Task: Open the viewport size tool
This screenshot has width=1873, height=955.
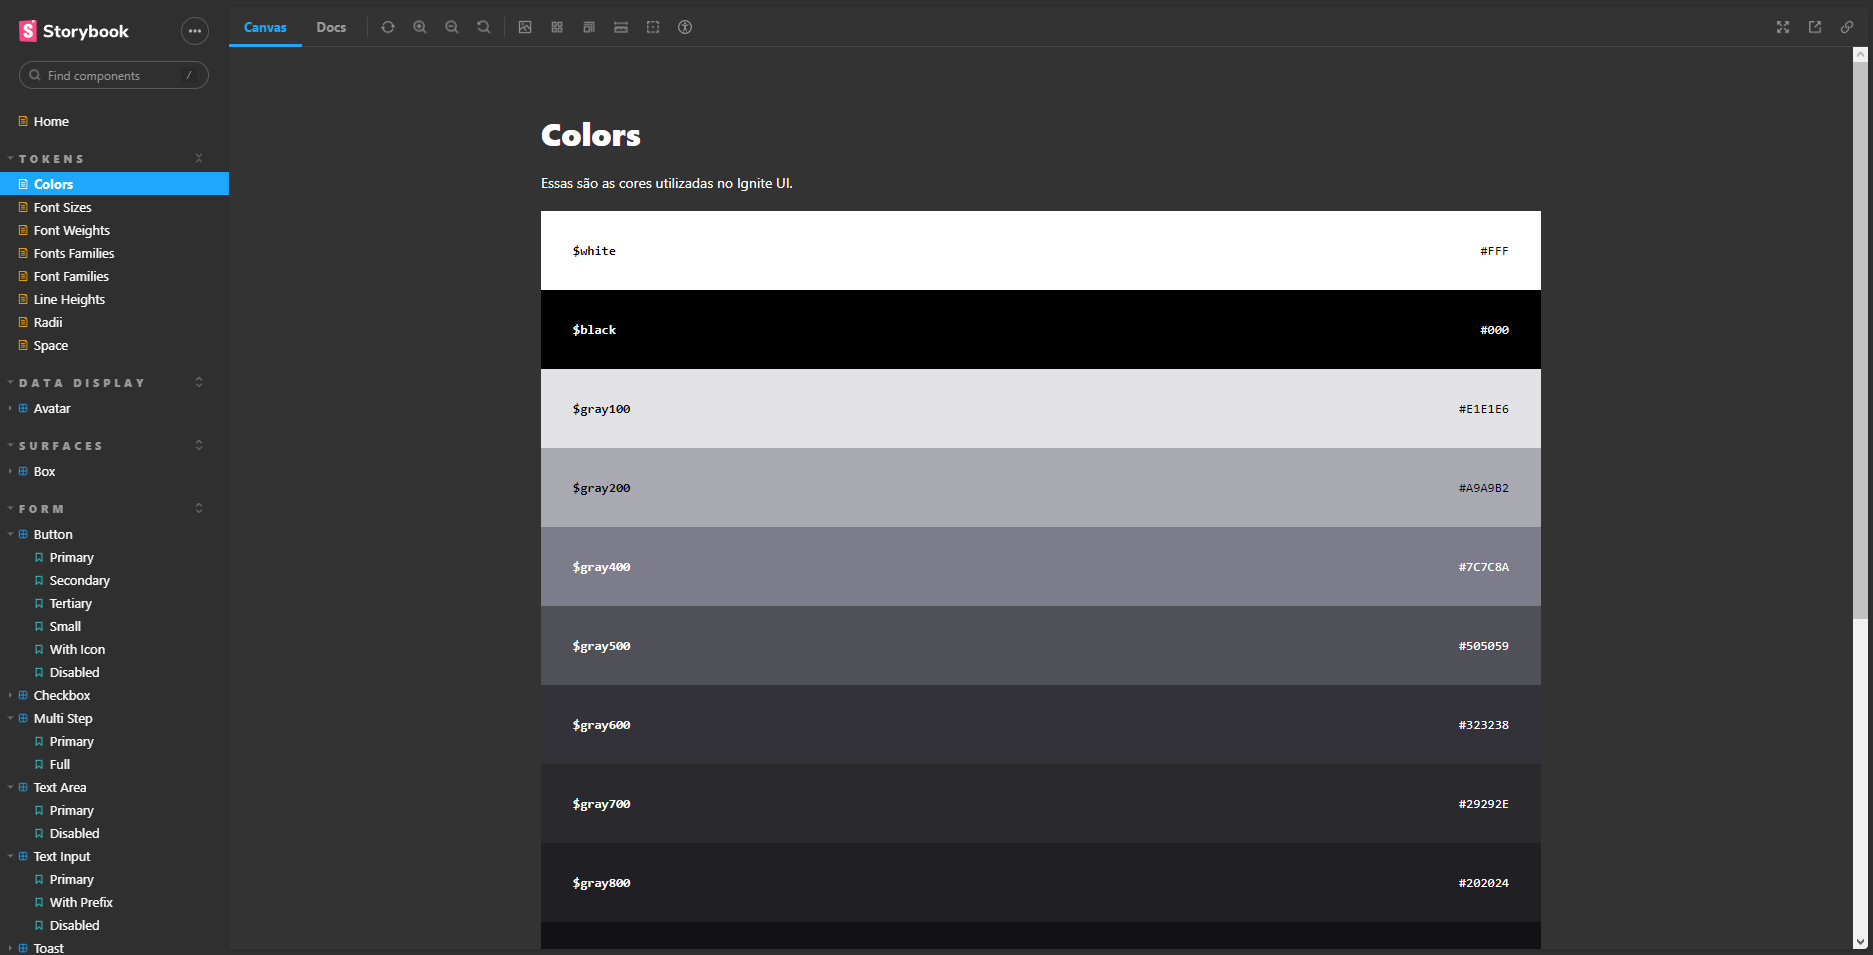Action: point(589,27)
